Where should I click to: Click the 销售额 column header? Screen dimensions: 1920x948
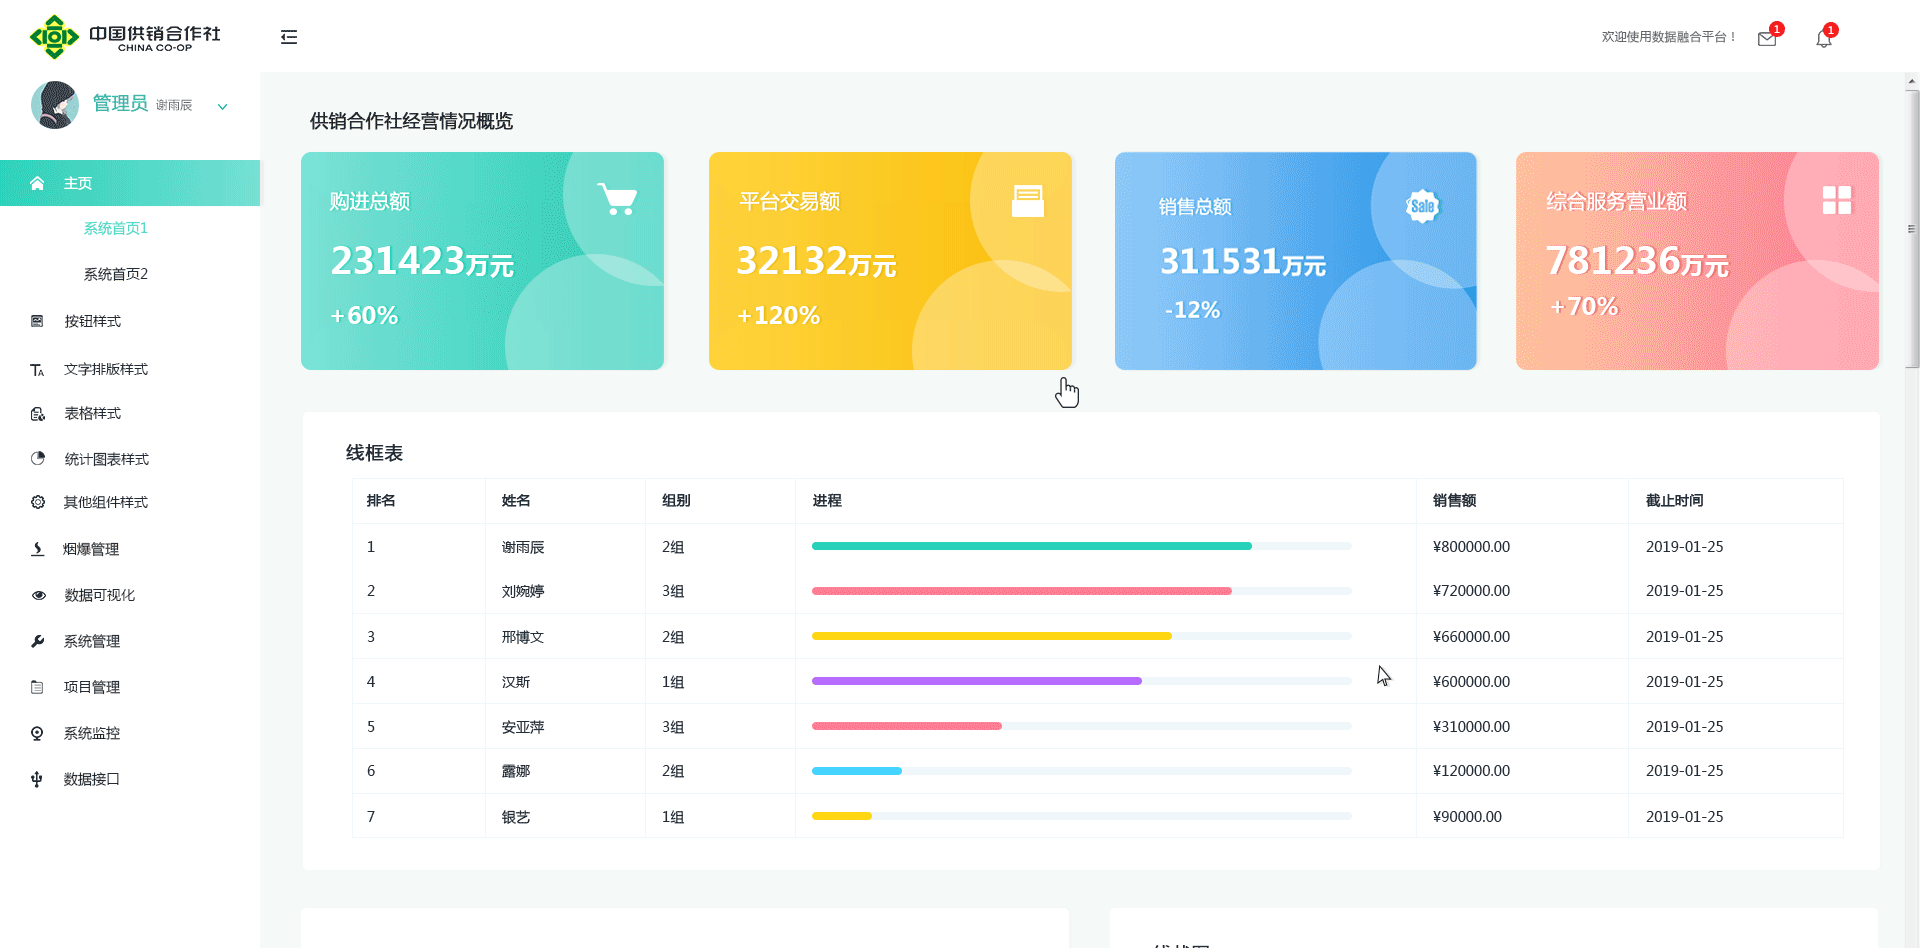tap(1454, 500)
